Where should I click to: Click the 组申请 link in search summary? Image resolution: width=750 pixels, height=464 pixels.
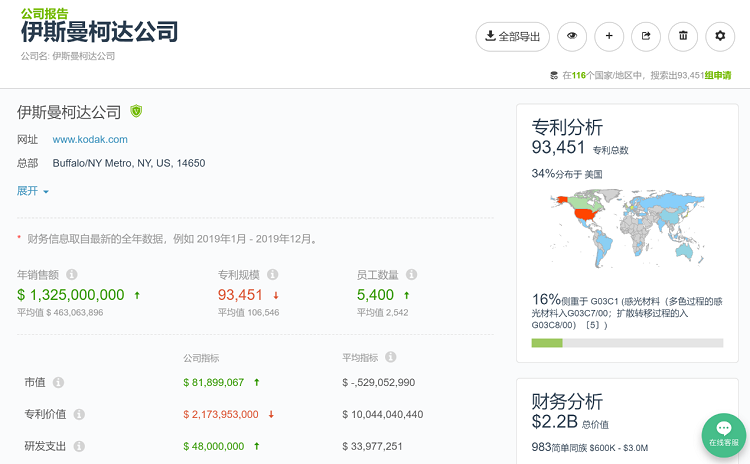[717, 75]
